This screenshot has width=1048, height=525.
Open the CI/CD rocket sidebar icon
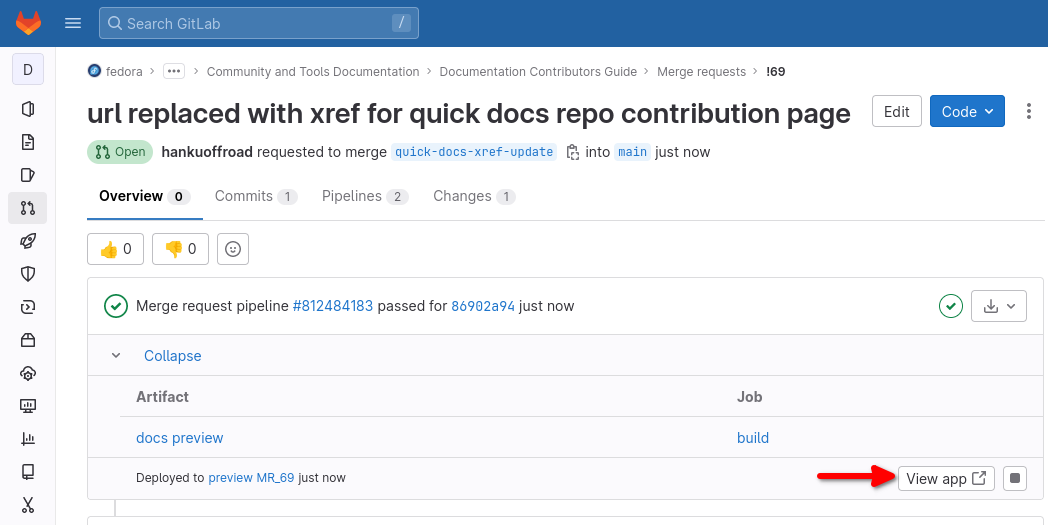coord(28,241)
